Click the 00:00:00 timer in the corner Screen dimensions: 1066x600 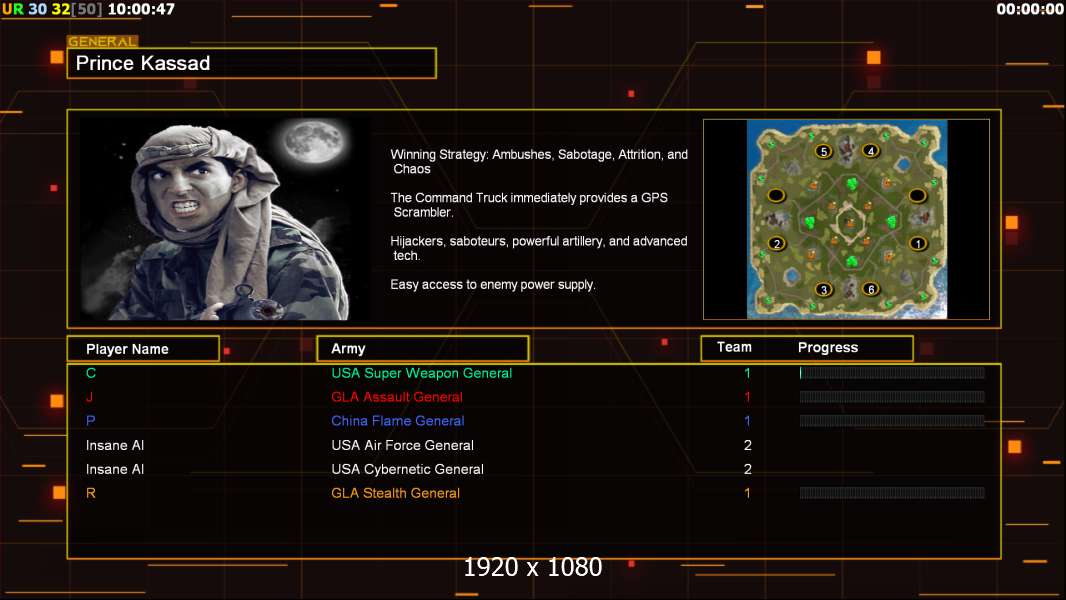[1029, 9]
